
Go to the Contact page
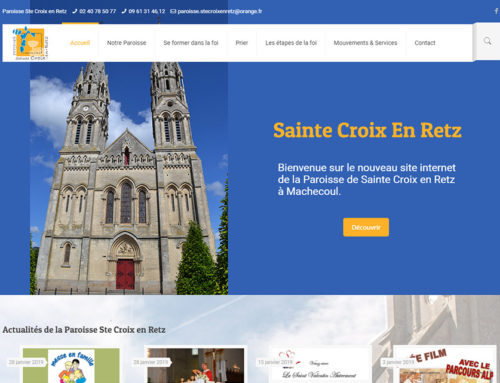[425, 43]
